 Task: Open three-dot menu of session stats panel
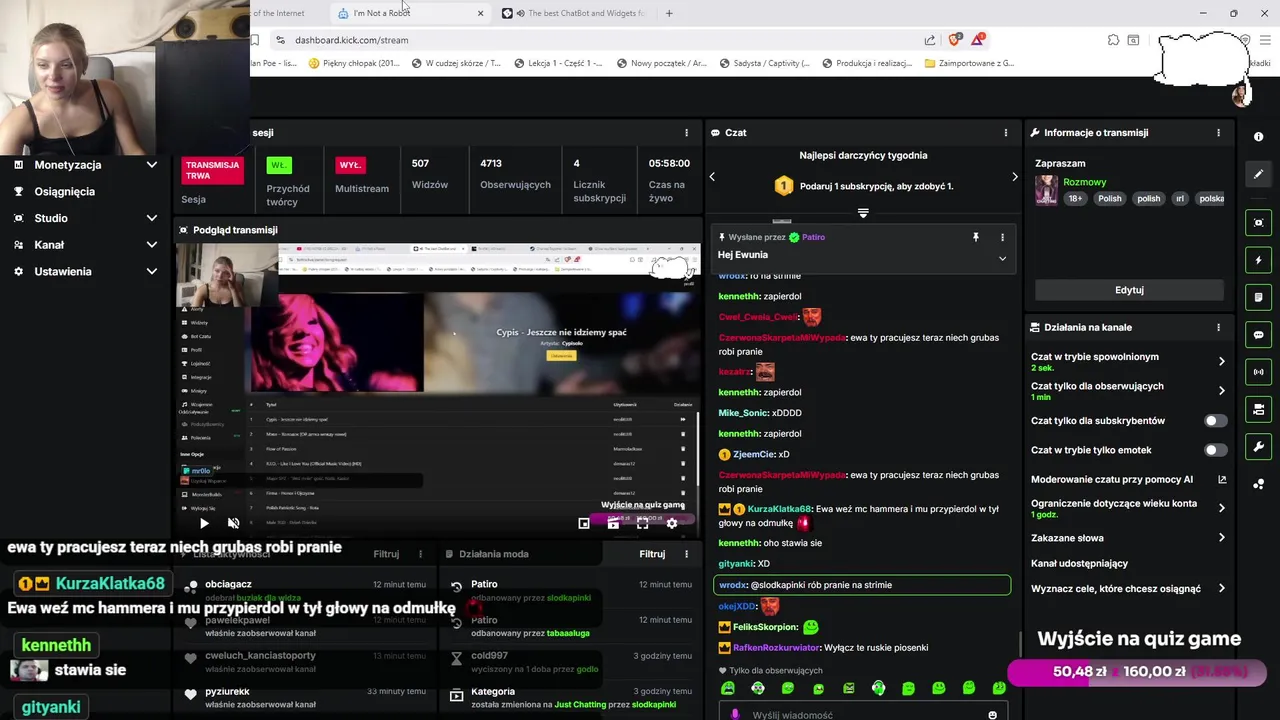coord(686,132)
